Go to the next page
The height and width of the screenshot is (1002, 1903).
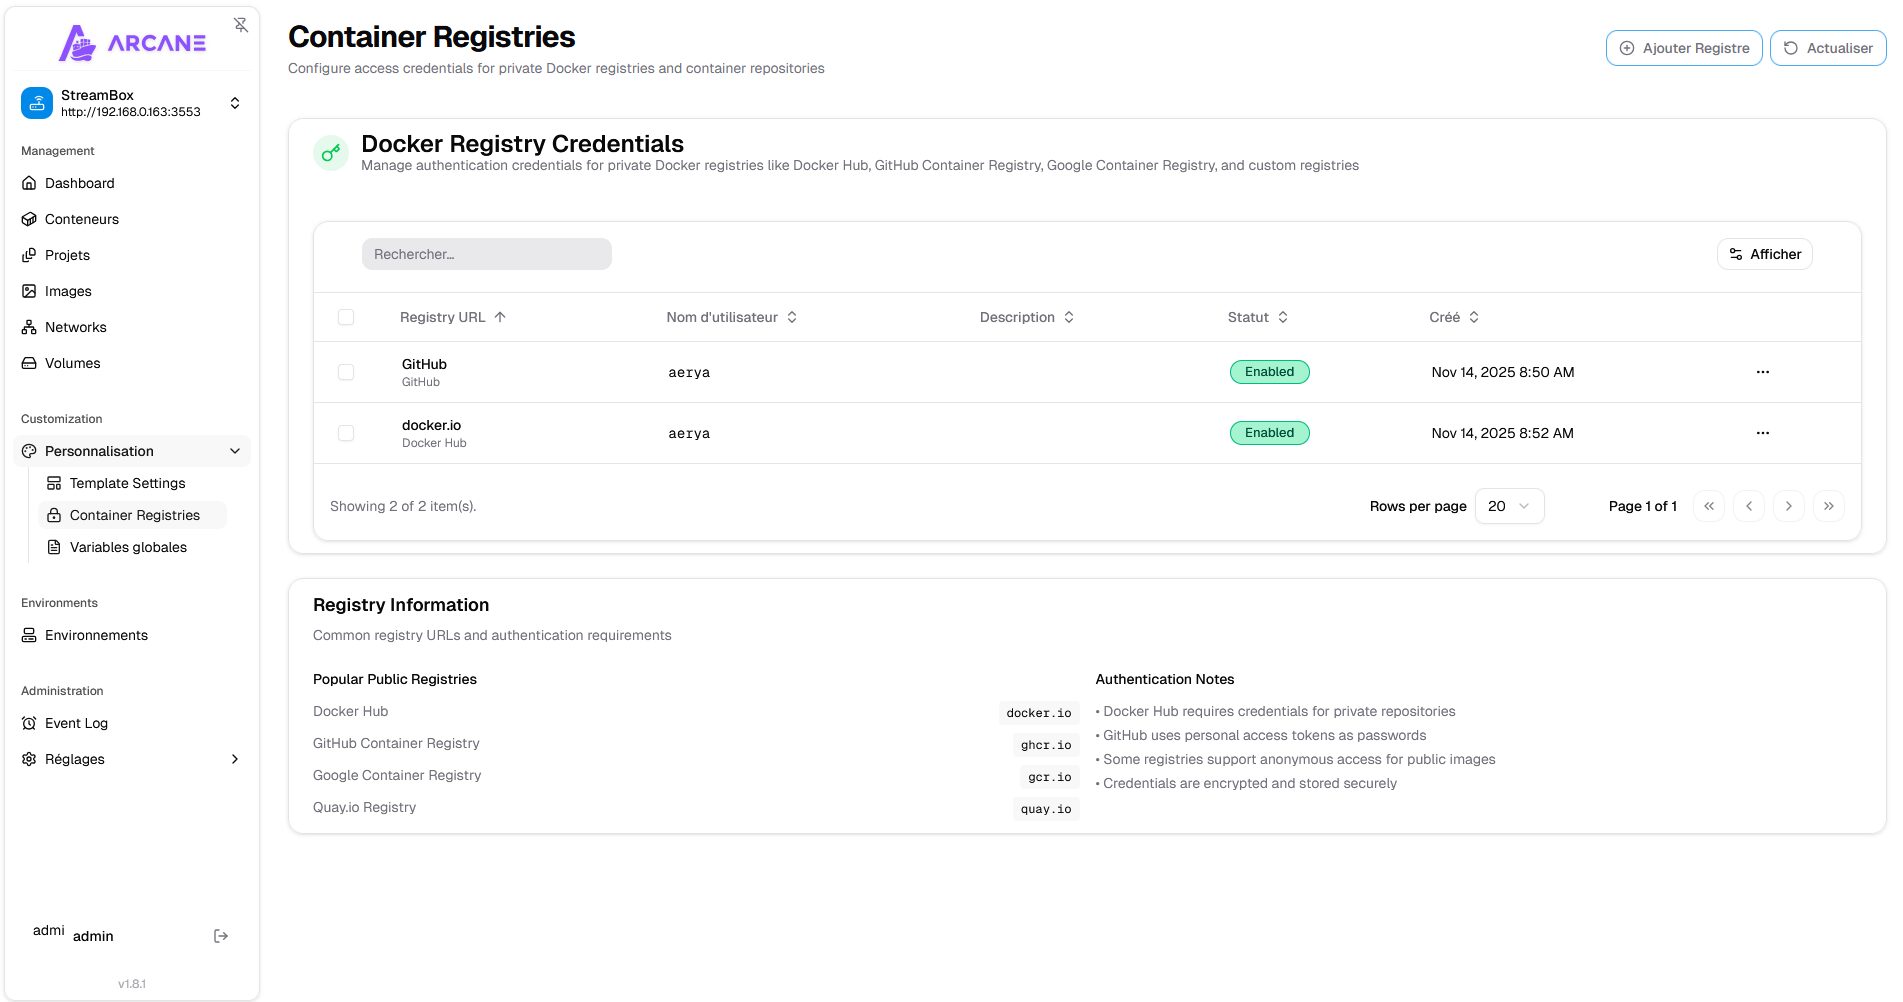click(x=1789, y=506)
